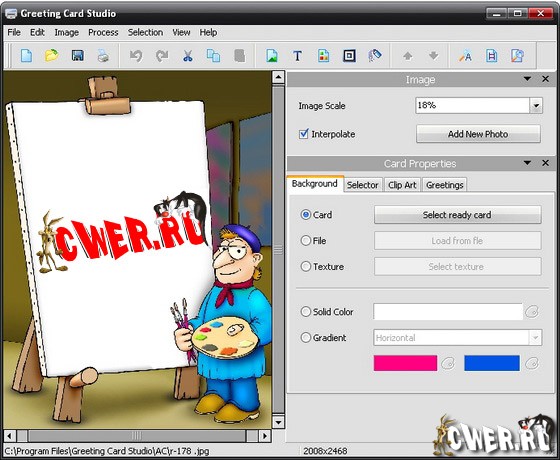Select the Texture radio button
This screenshot has width=560, height=460.
coord(306,266)
